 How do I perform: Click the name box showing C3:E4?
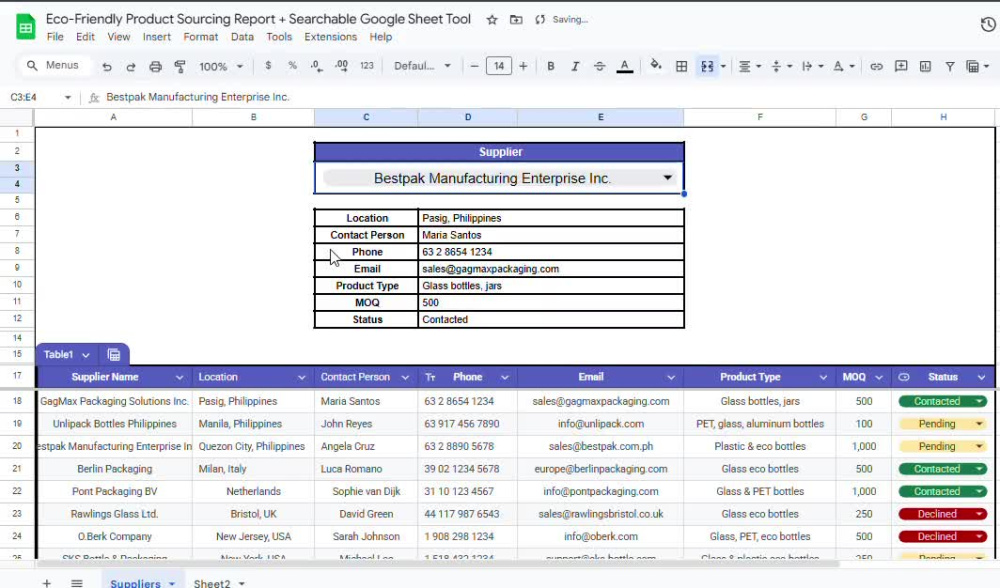tap(41, 98)
